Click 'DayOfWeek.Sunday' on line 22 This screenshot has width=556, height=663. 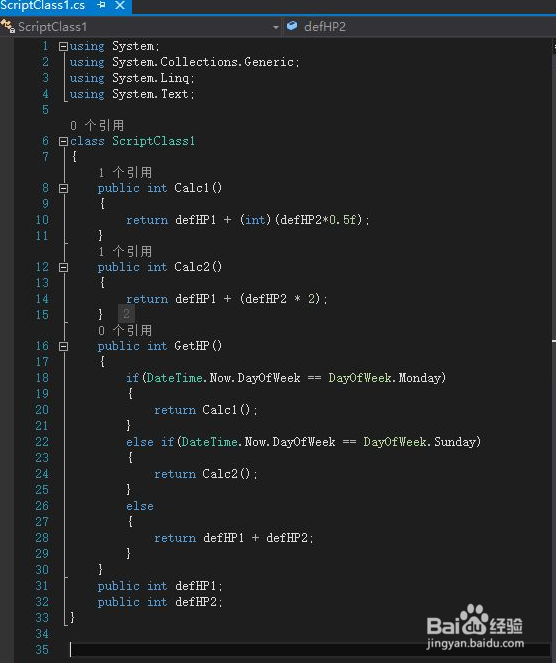420,442
